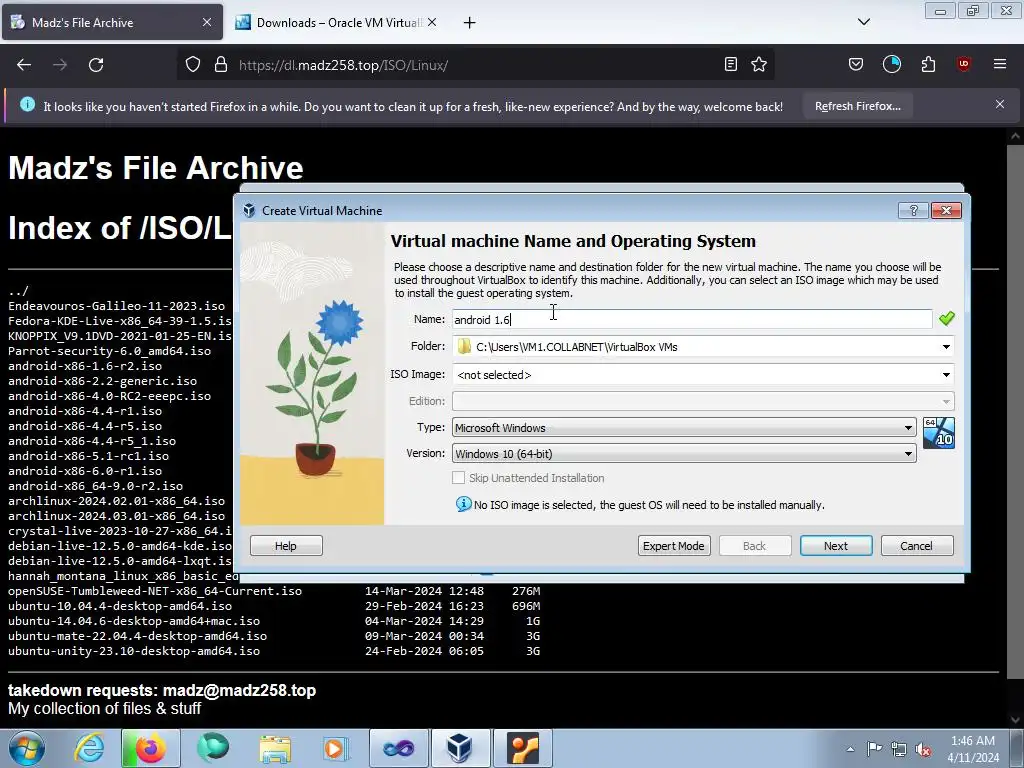
Task: Open openSUSE-Tumbleweed-NET-x86_64-Current.iso link
Action: coord(155,592)
